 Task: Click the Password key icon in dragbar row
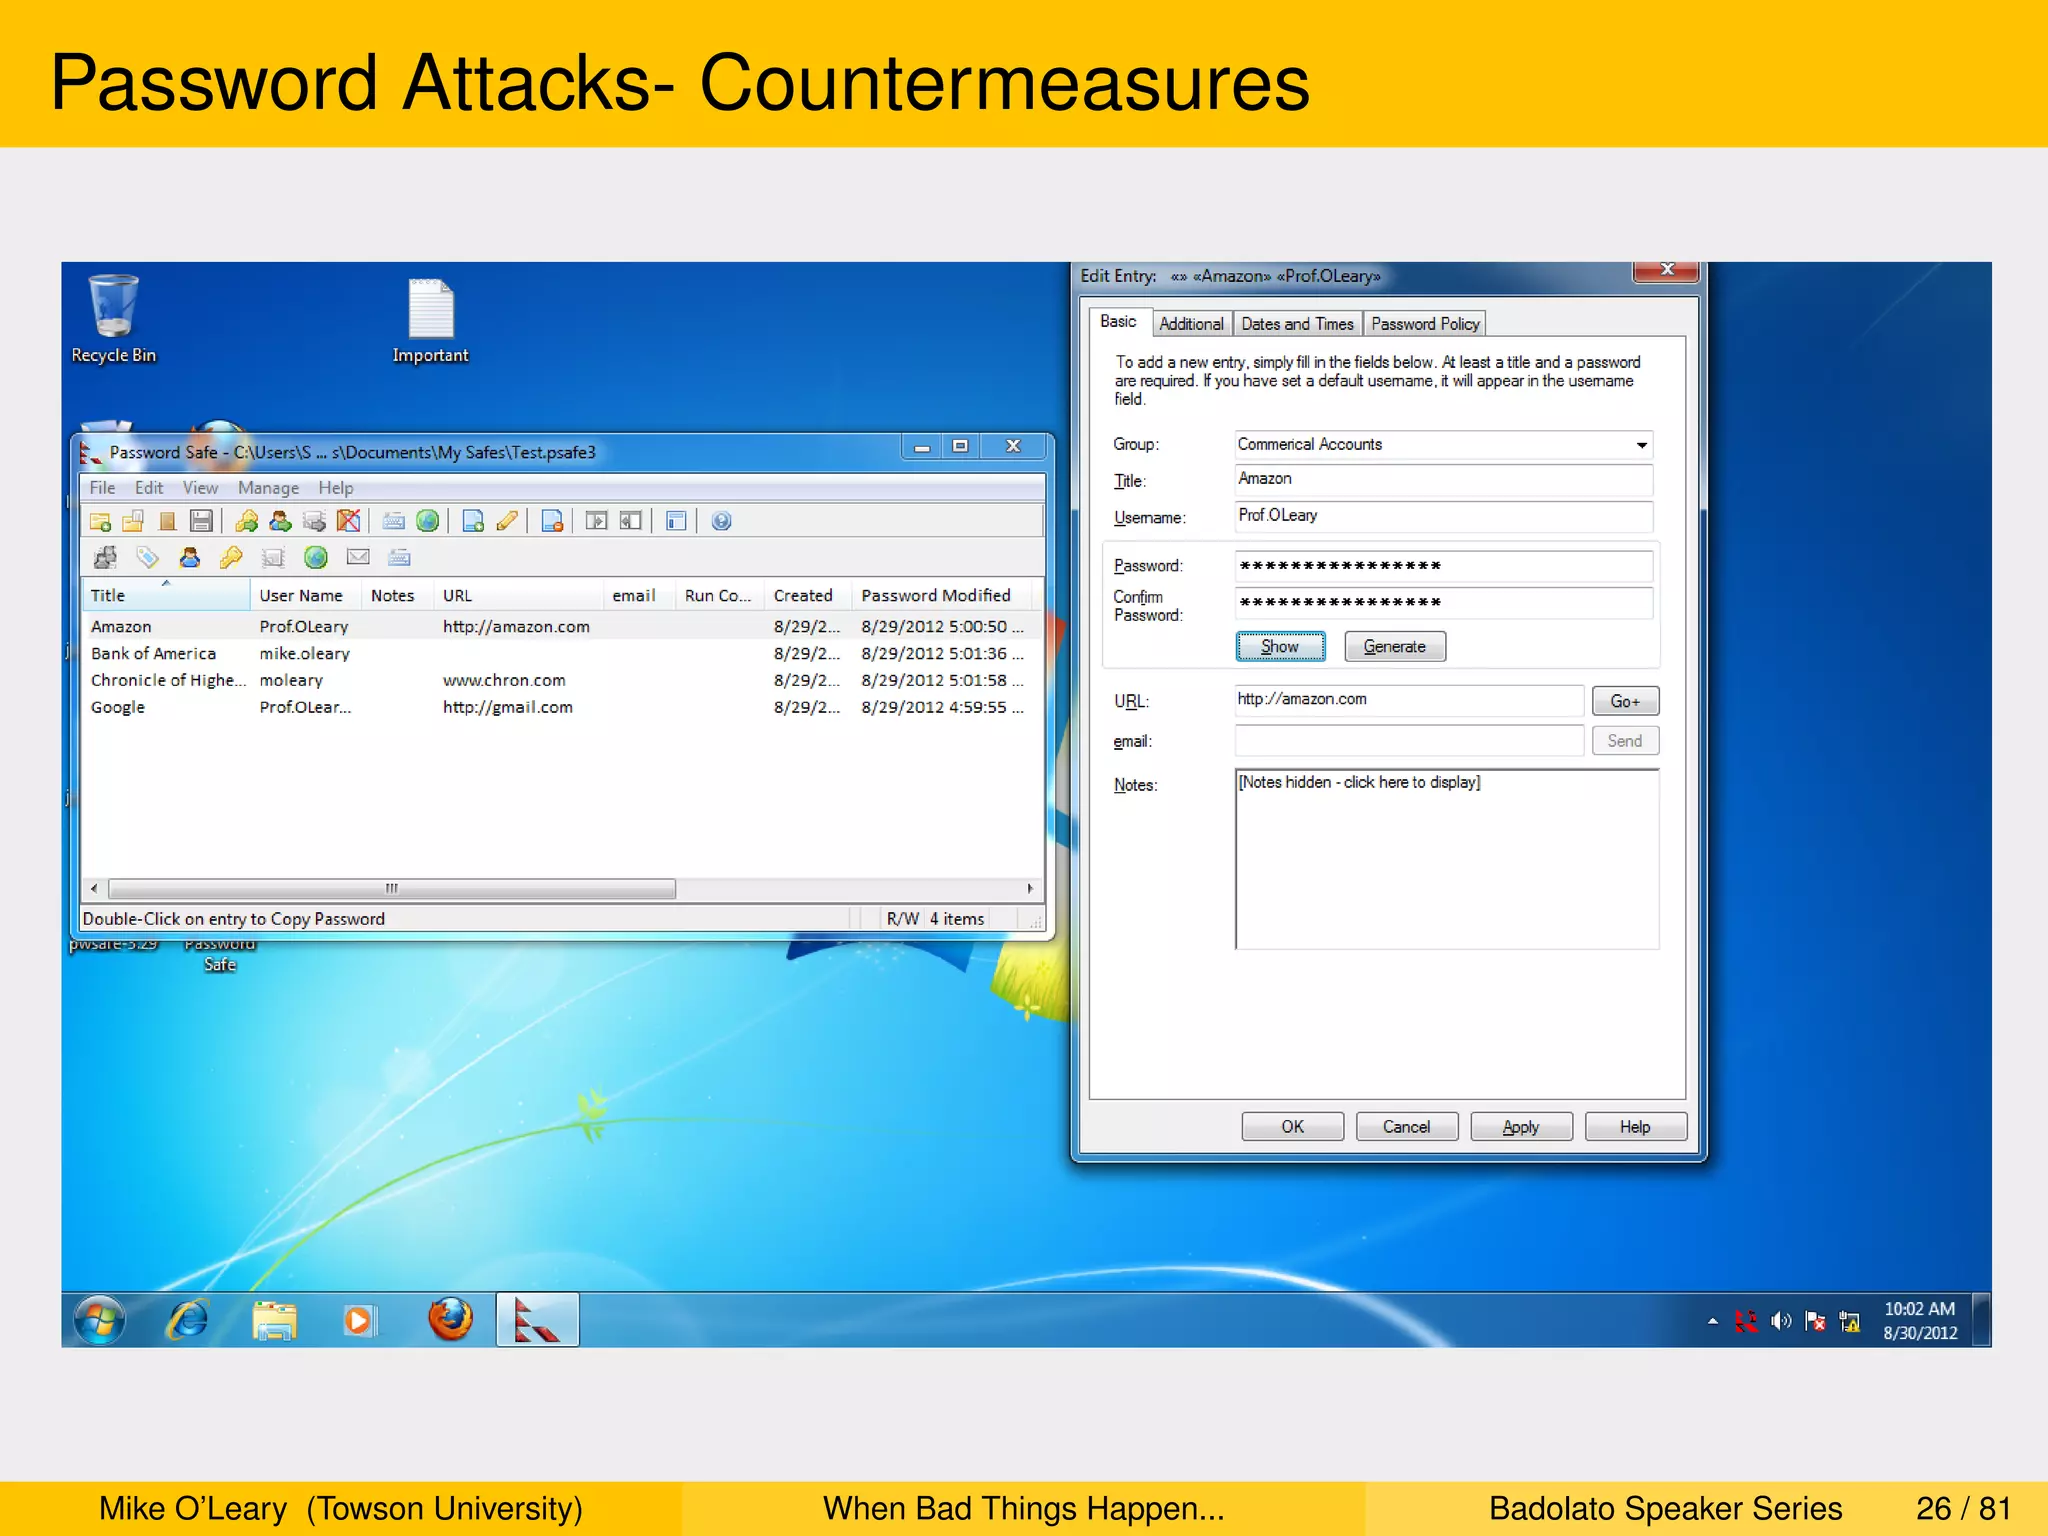point(231,558)
